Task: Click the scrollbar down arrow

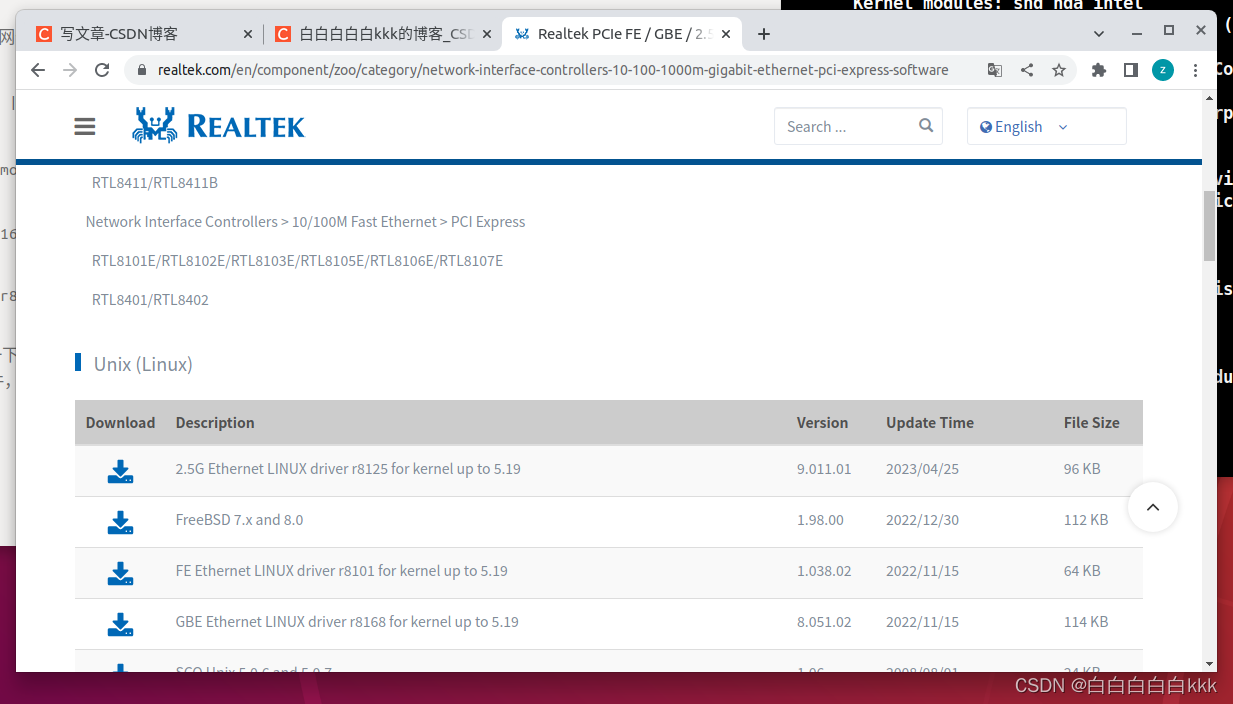Action: click(1209, 663)
